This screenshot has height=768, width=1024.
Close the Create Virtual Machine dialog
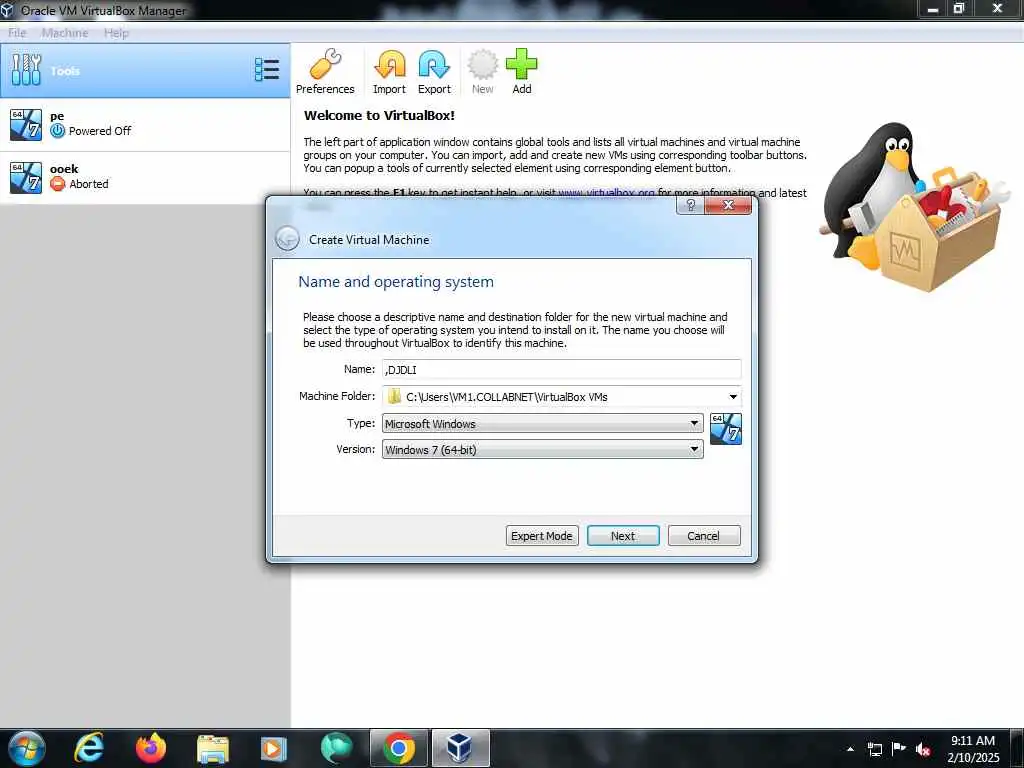point(728,205)
